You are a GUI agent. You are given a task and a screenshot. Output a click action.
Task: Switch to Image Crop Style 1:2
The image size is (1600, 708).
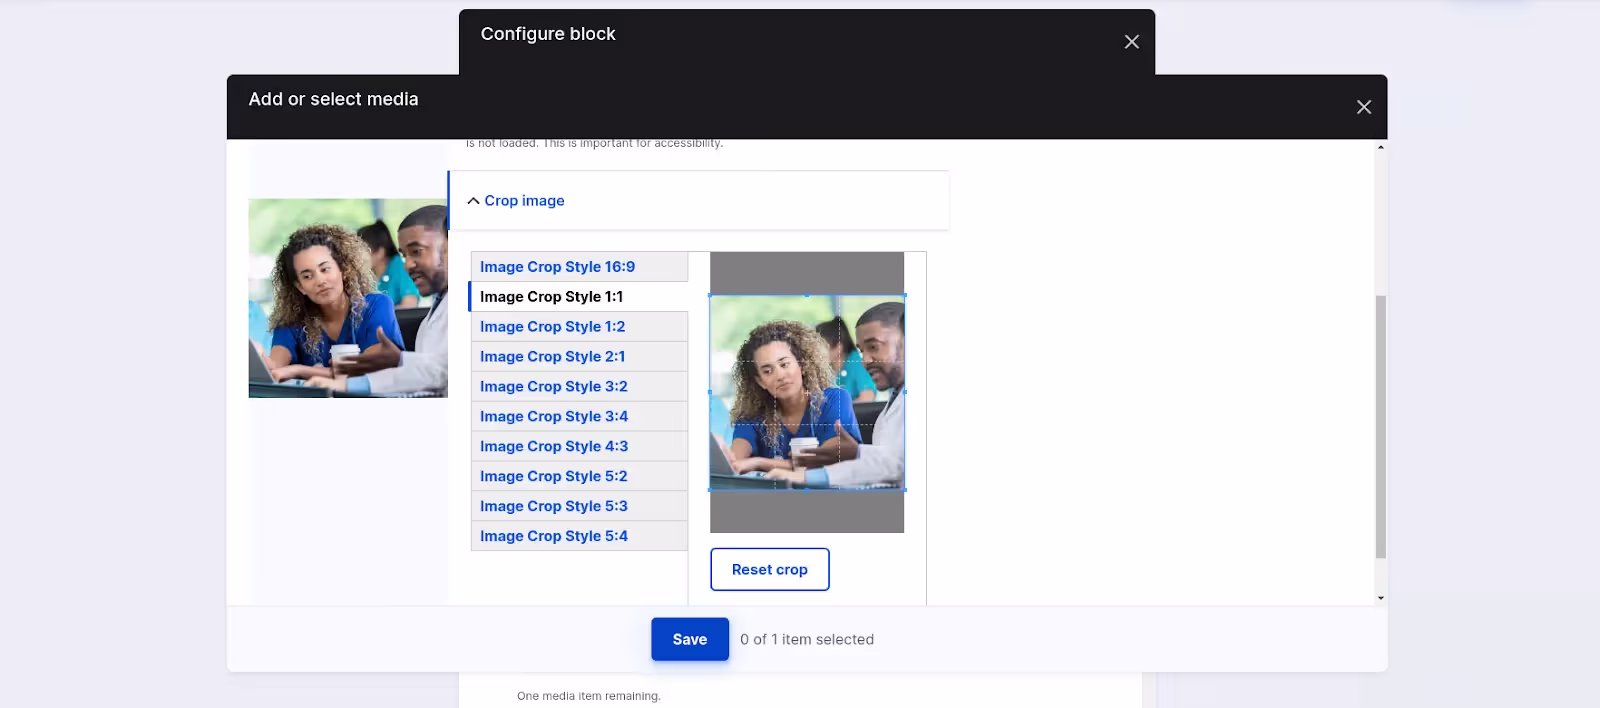click(579, 327)
